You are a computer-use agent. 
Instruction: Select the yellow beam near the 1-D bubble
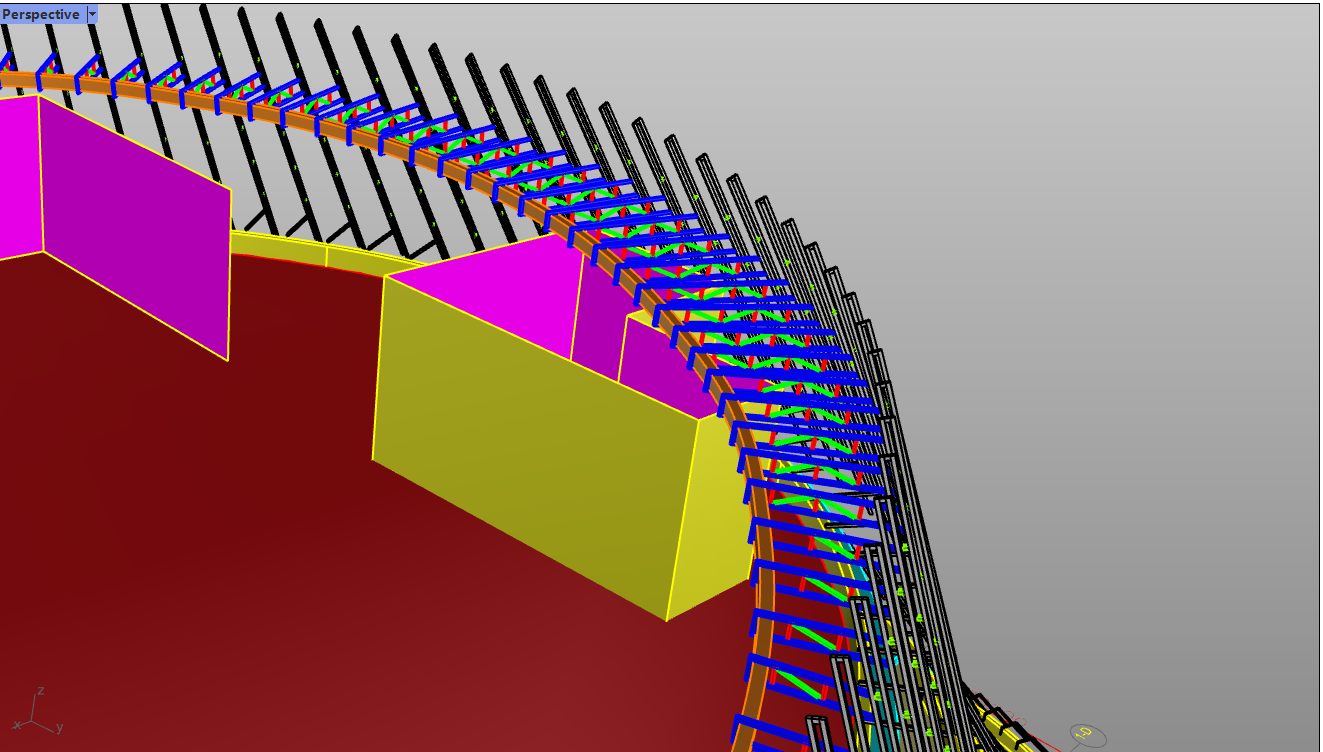point(996,724)
